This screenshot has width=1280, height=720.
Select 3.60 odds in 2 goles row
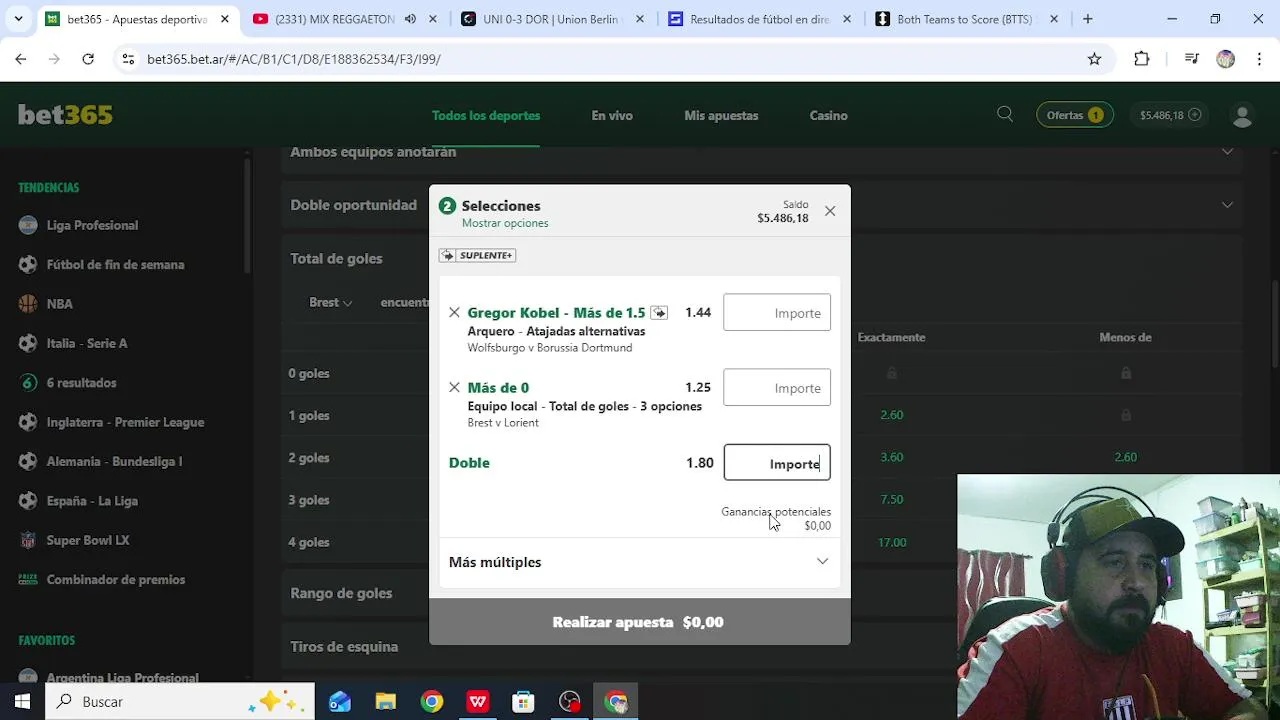pyautogui.click(x=892, y=457)
